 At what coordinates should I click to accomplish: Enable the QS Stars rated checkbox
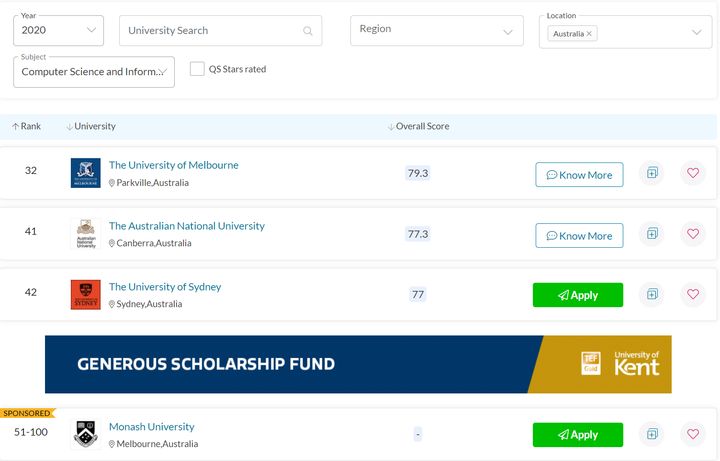click(197, 69)
